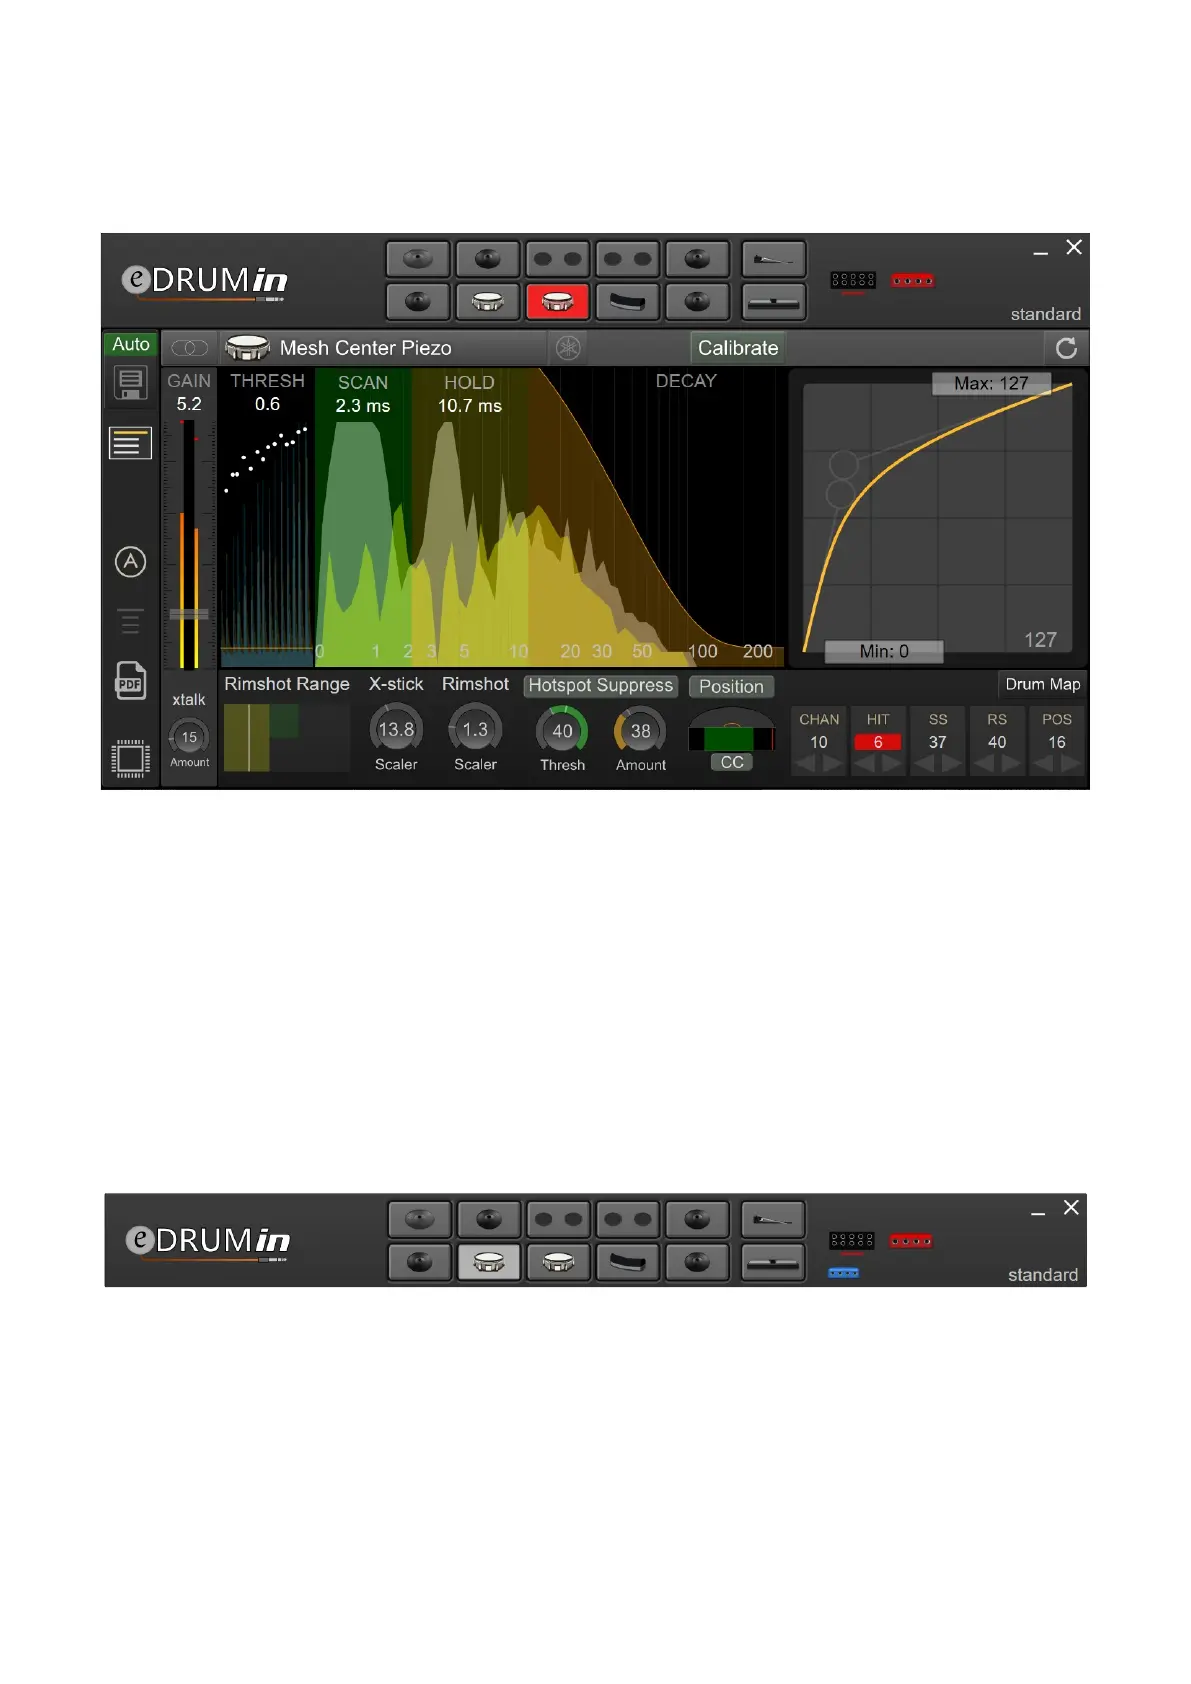The image size is (1191, 1684).
Task: Click the SS note value 37
Action: (937, 742)
